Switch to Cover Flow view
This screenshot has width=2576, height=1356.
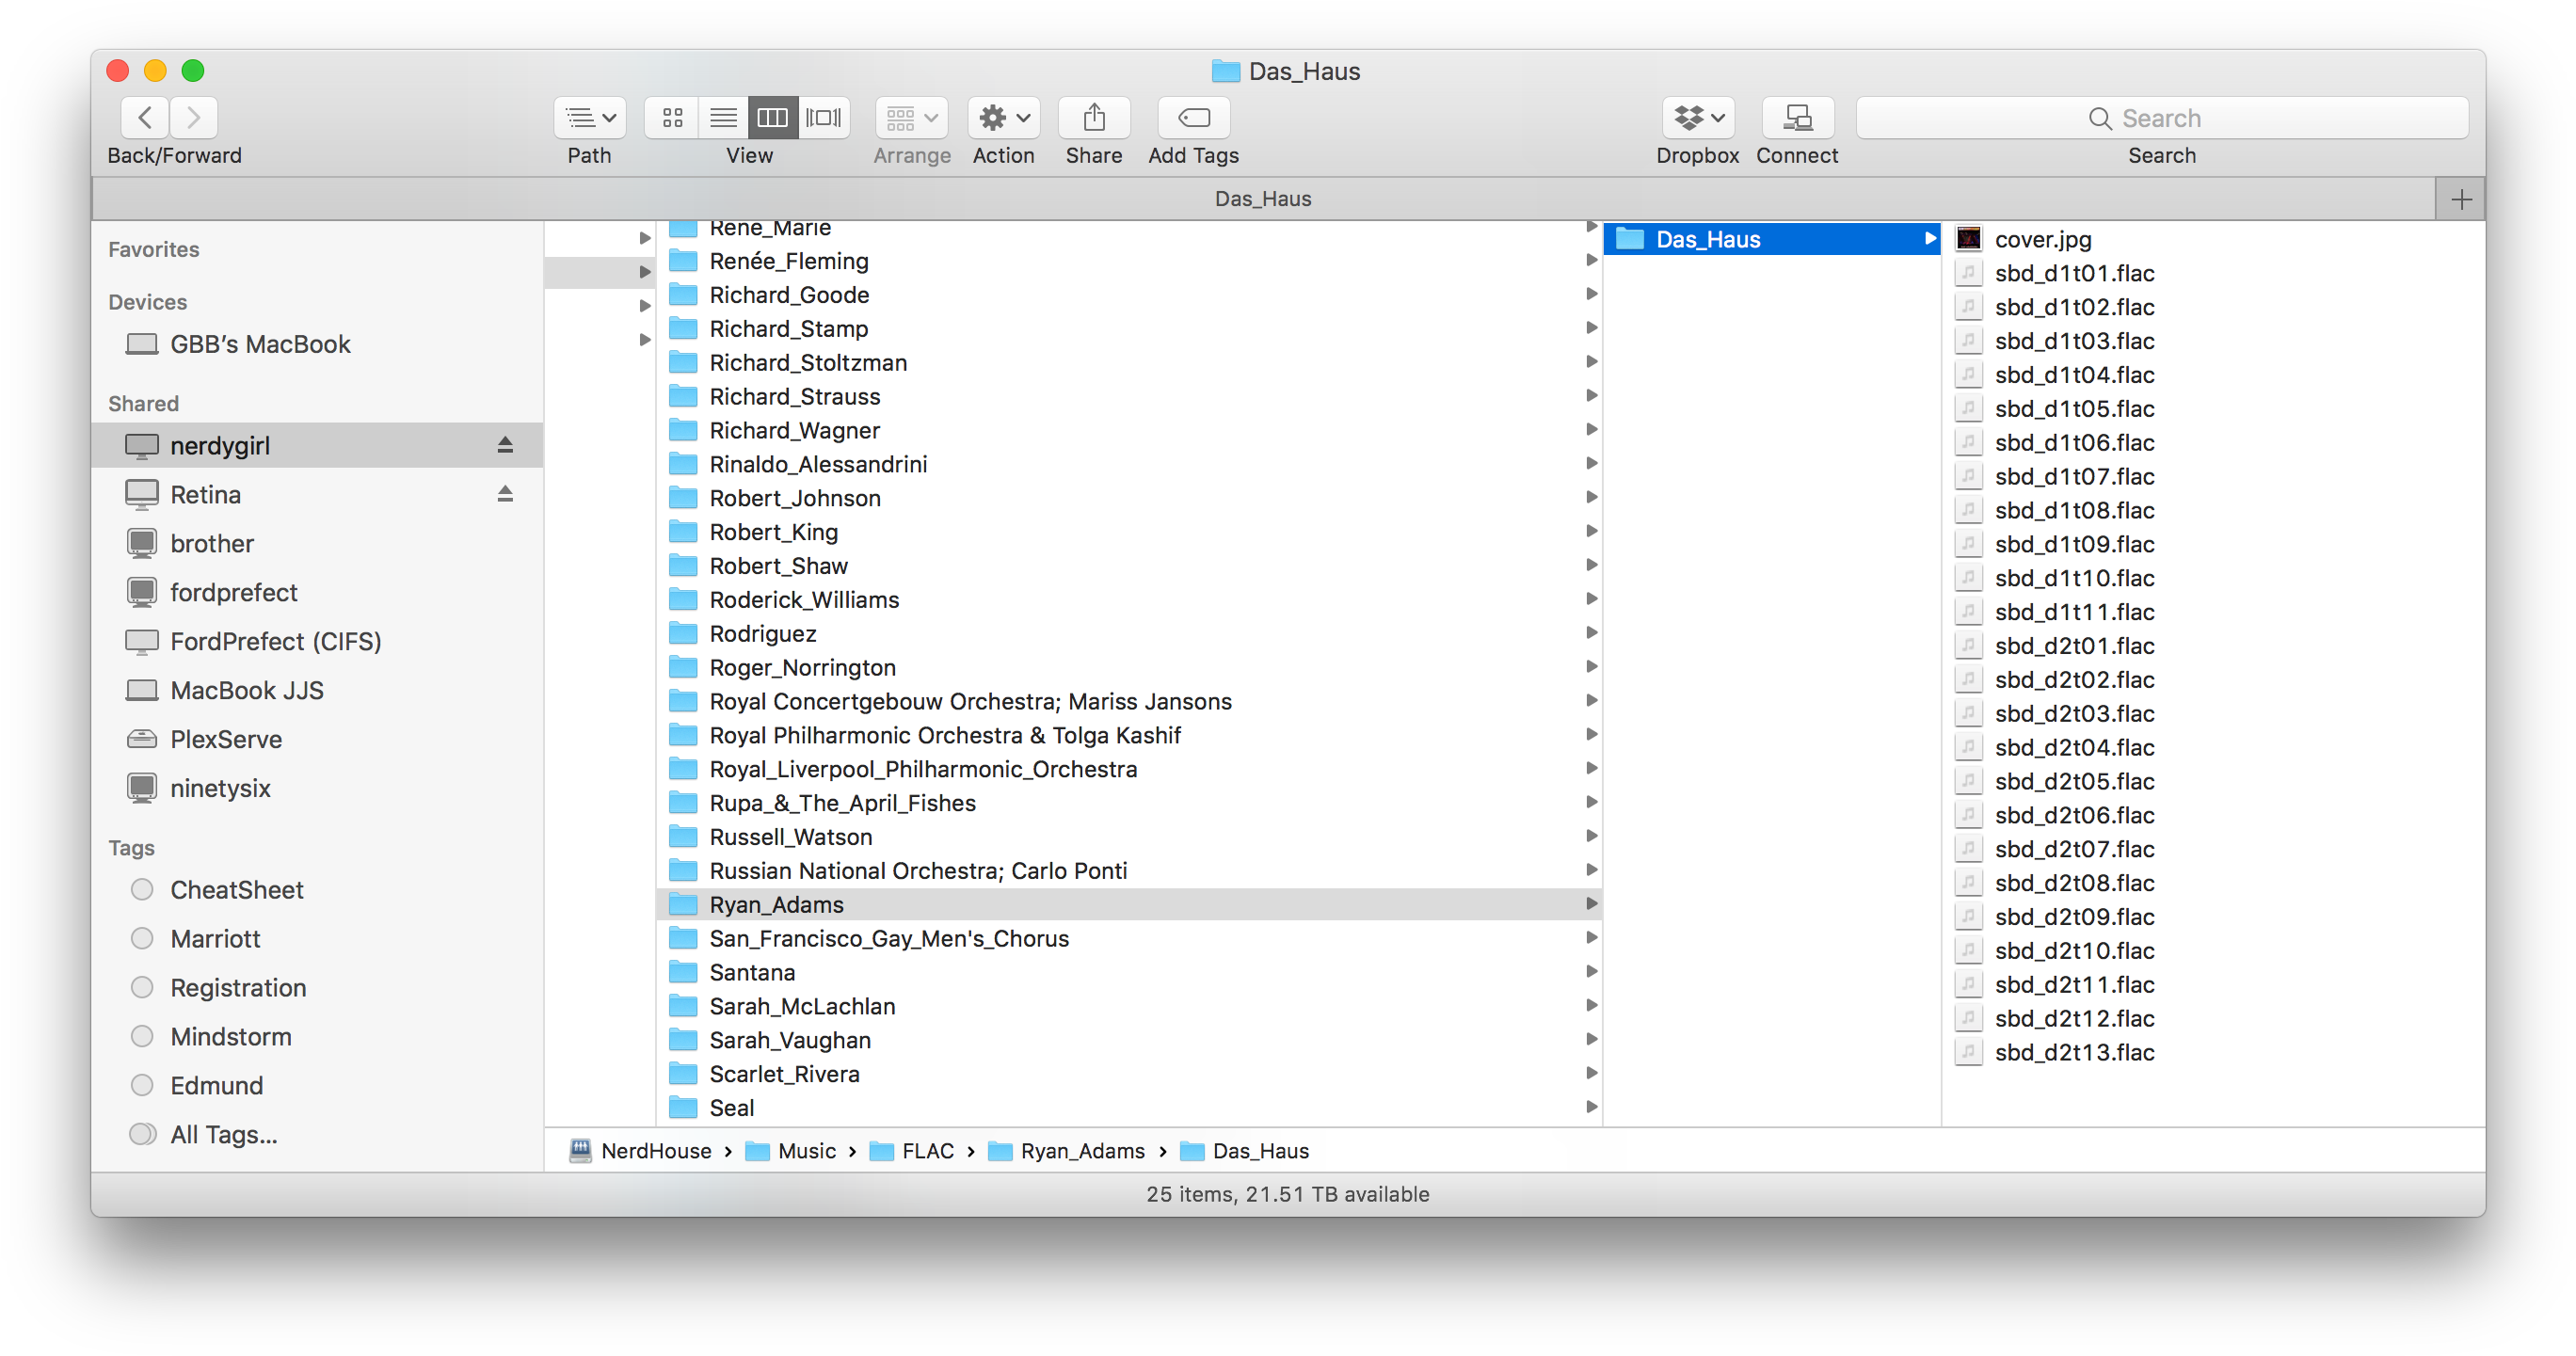pos(824,118)
